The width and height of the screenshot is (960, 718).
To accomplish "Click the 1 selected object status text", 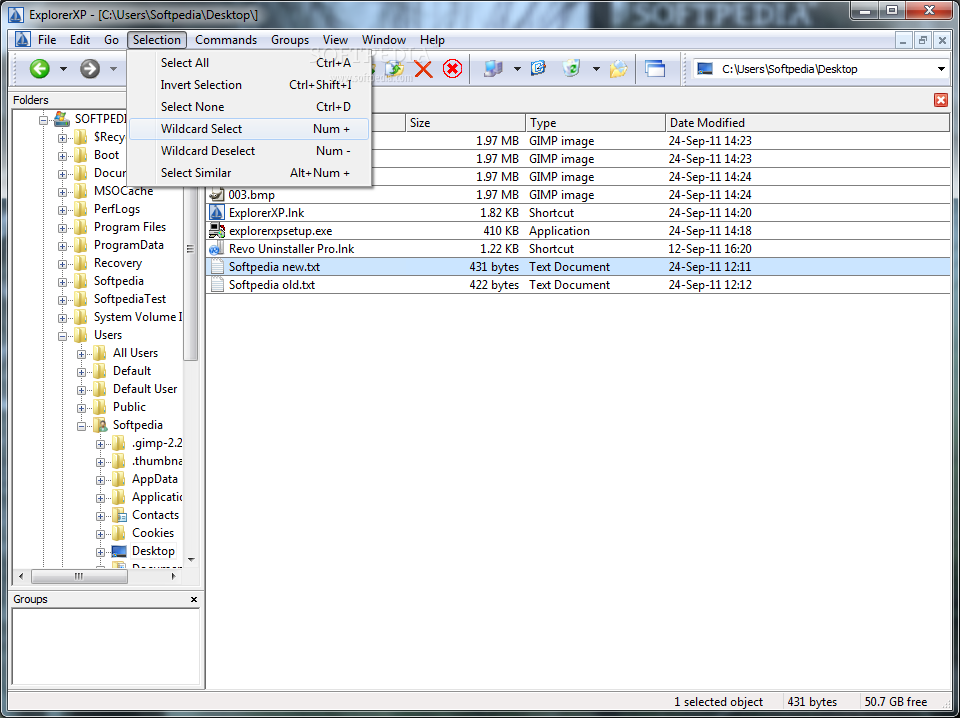I will (x=719, y=702).
